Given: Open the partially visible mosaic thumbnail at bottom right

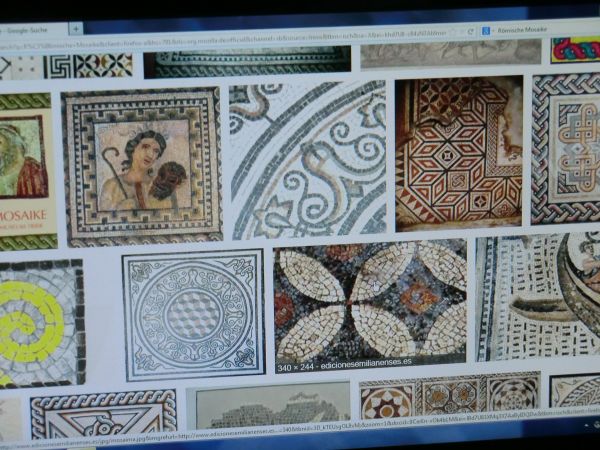Looking at the screenshot, I should tap(574, 391).
